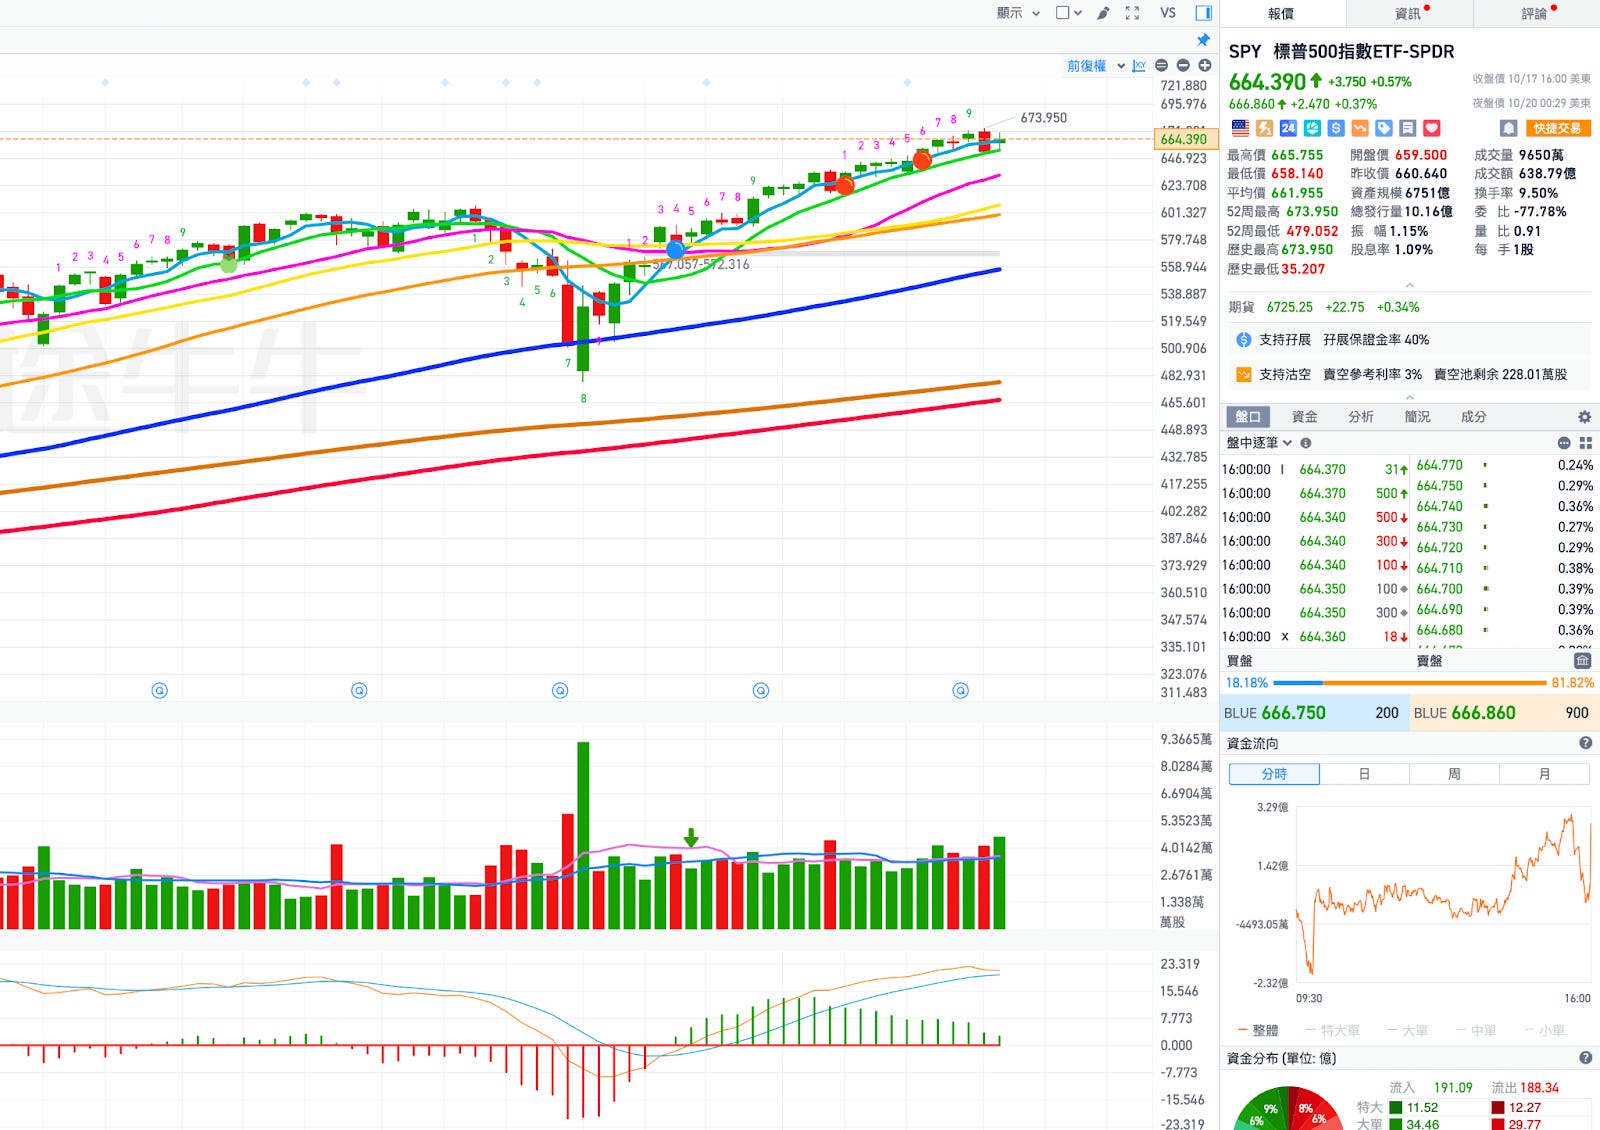Viewport: 1600px width, 1130px height.
Task: Click the 資金分布 help question icon
Action: click(1585, 1058)
